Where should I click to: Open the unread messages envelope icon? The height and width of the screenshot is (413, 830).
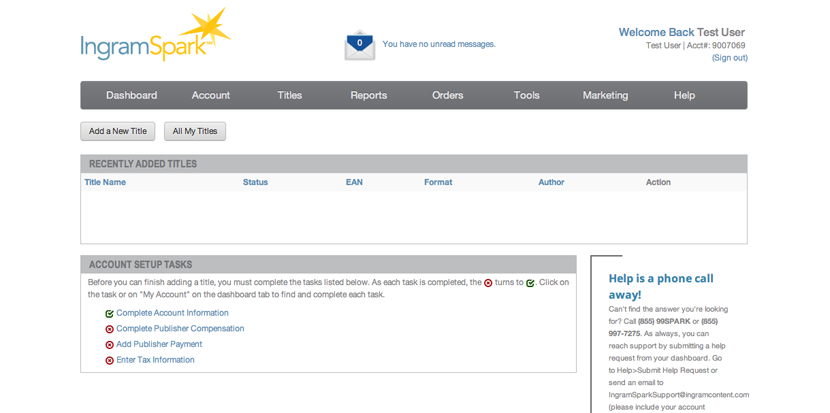[359, 45]
